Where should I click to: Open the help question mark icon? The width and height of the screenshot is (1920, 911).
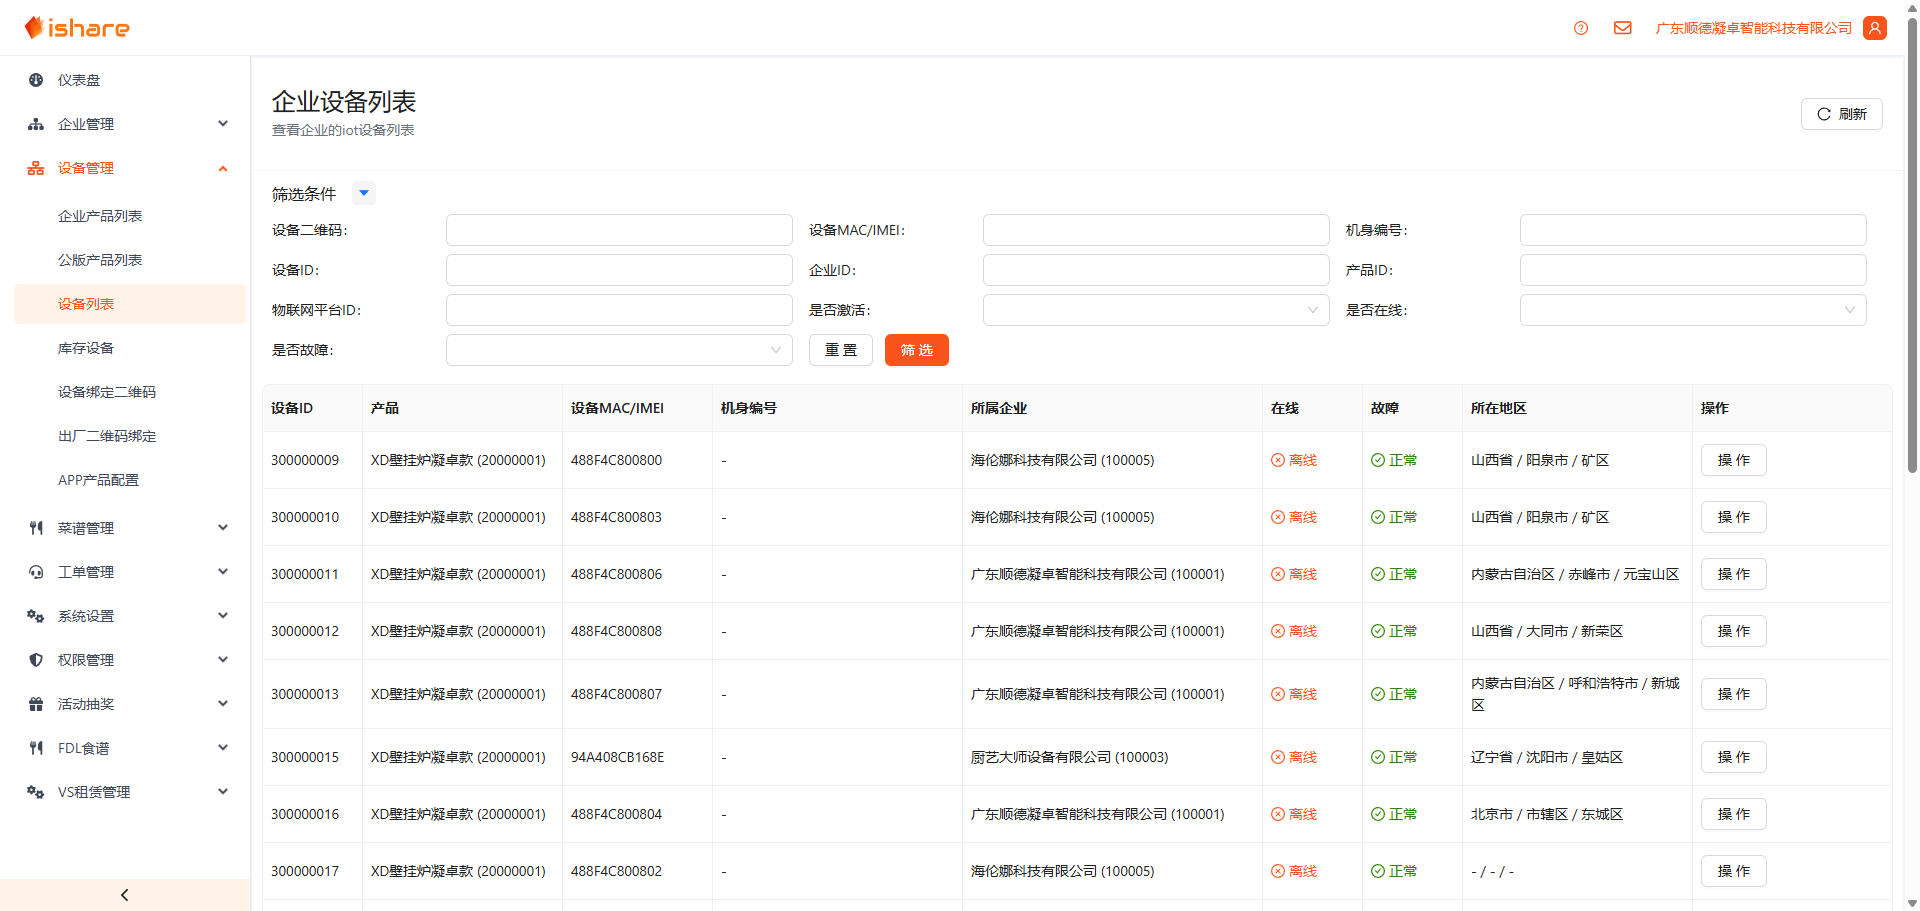[1580, 28]
